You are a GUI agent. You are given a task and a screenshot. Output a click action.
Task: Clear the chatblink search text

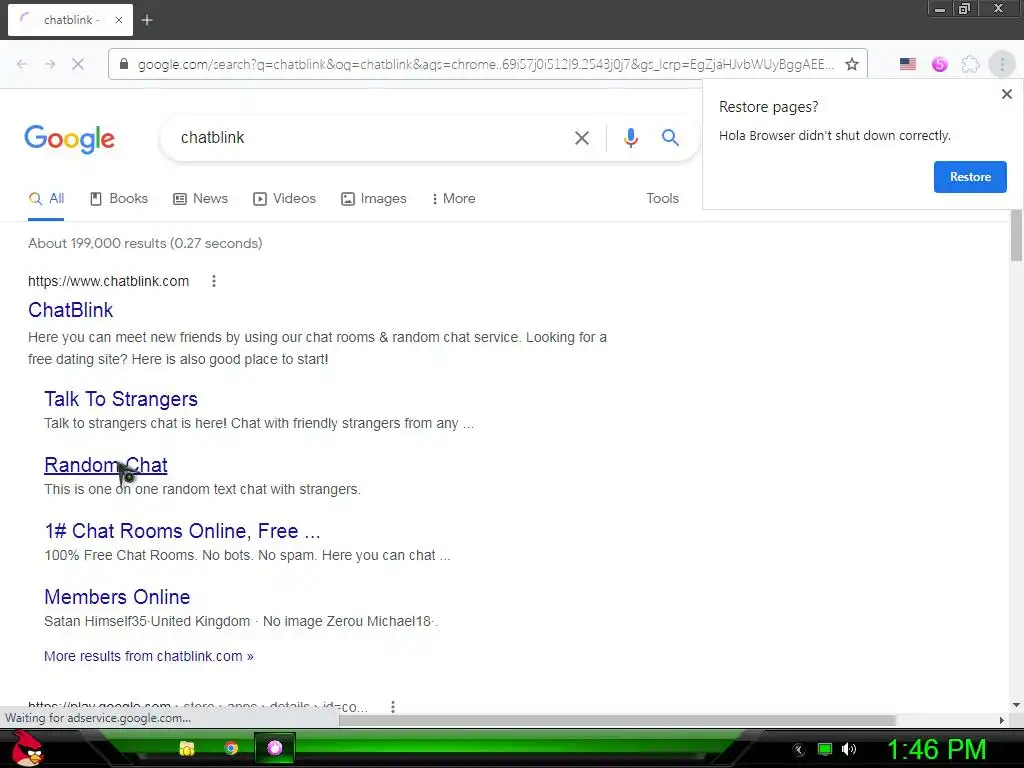point(581,138)
